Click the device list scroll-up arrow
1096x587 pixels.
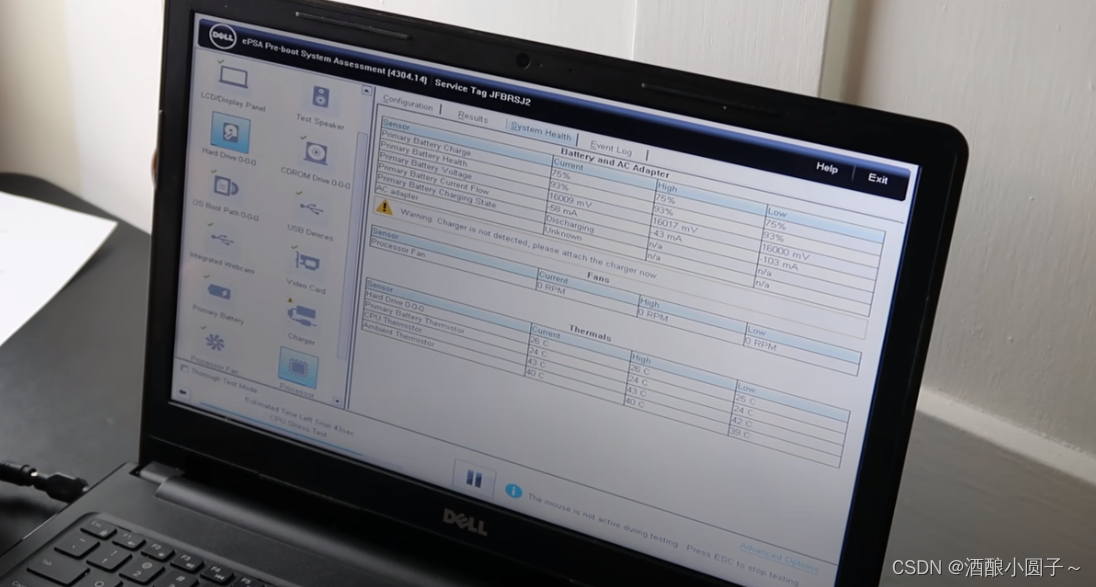click(366, 91)
